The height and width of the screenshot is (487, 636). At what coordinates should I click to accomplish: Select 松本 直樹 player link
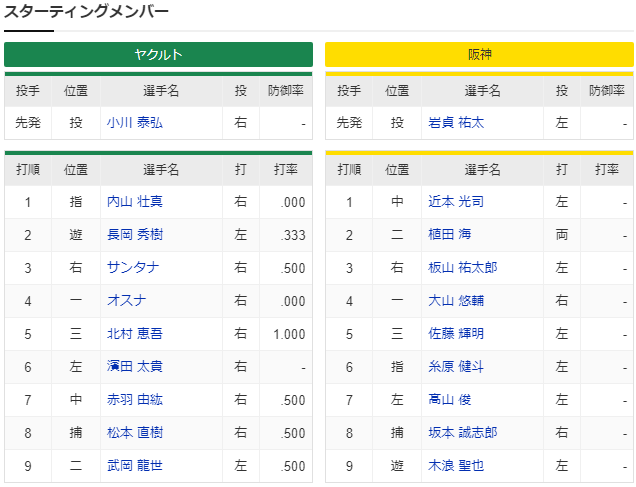pyautogui.click(x=135, y=433)
